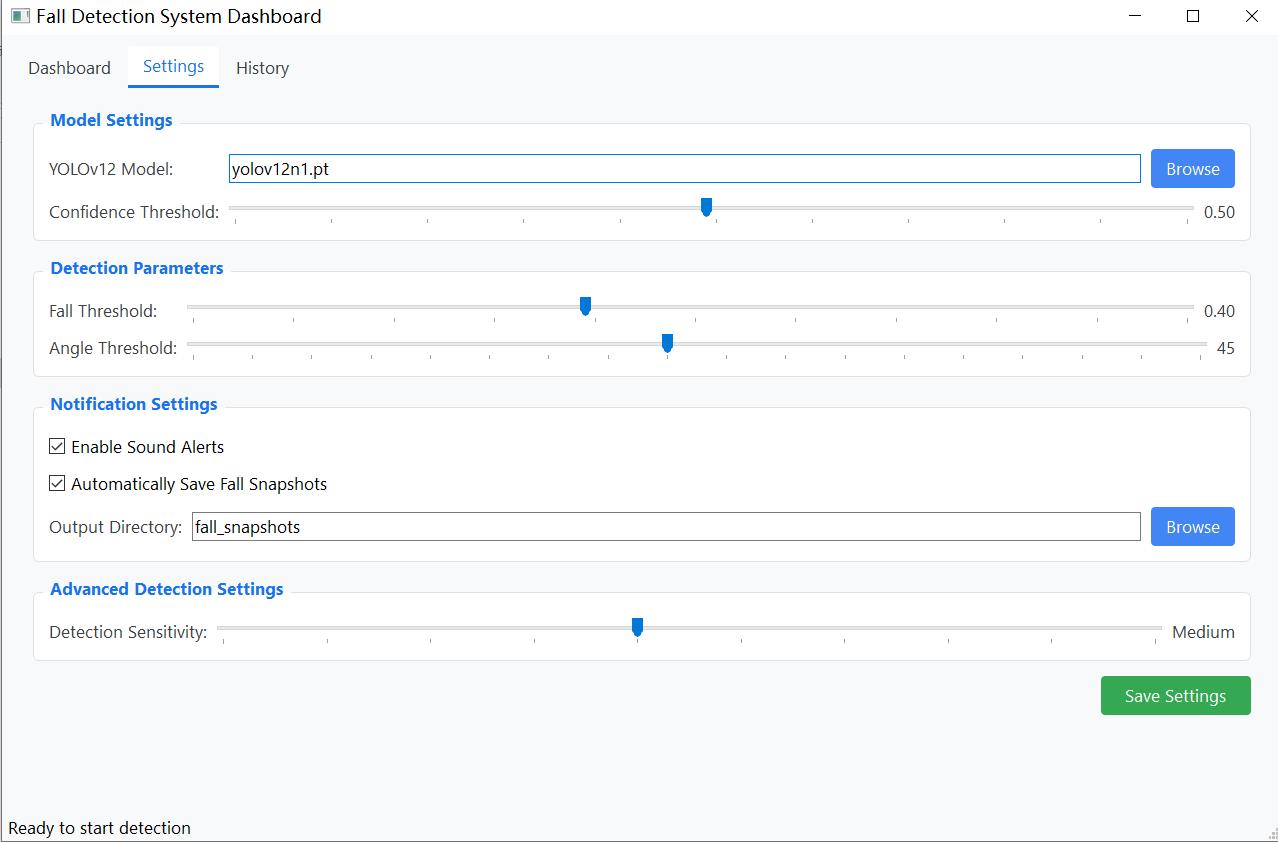Click the Confidence Threshold slider handle

pos(706,207)
